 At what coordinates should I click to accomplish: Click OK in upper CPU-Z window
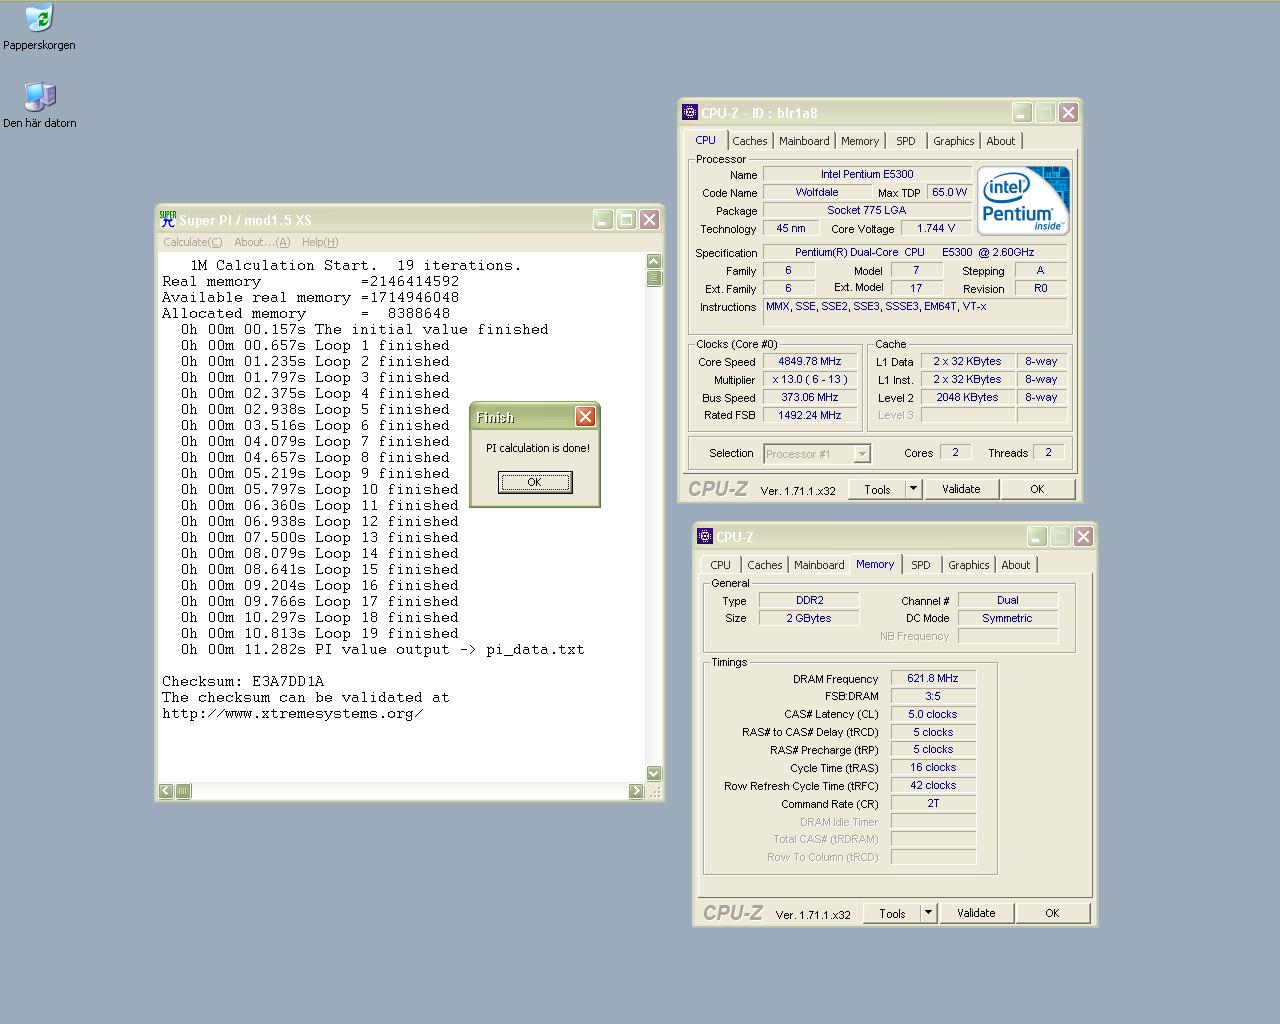(x=1037, y=489)
